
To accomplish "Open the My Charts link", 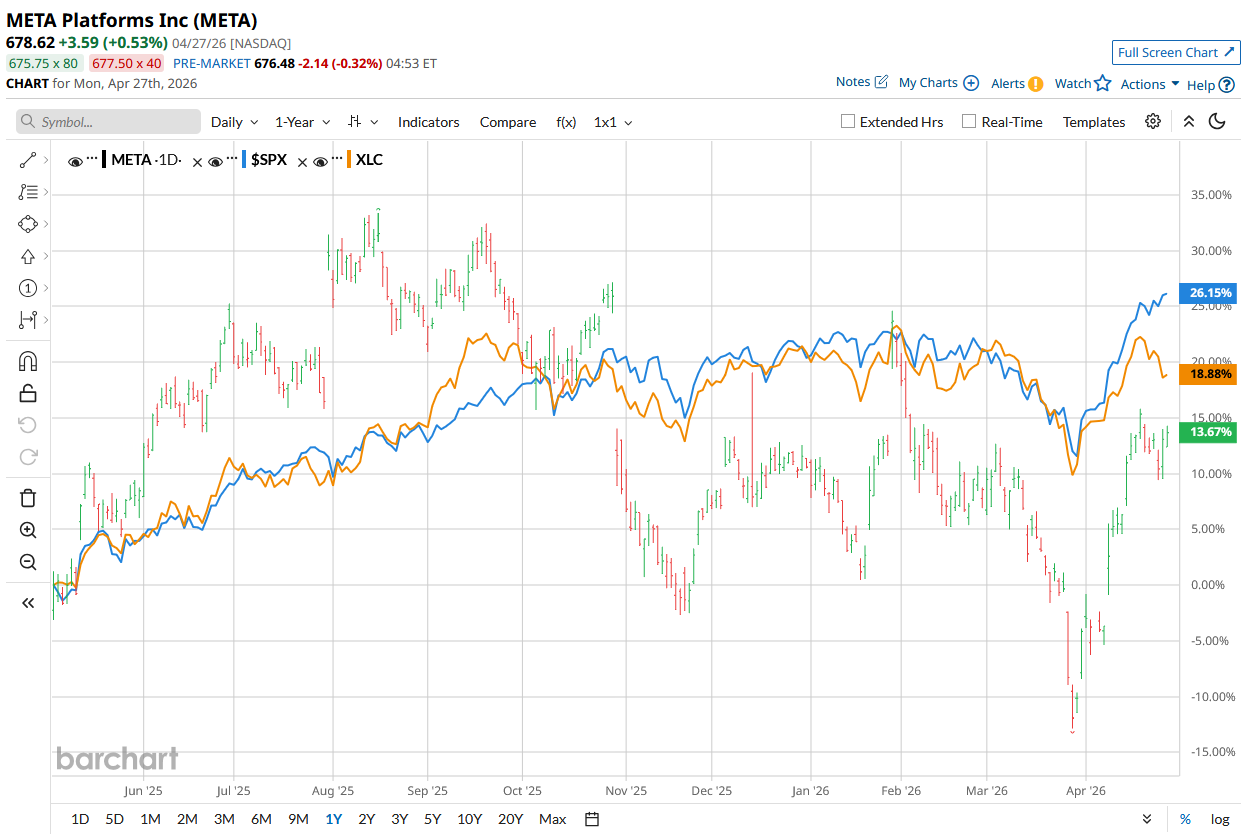I will 938,83.
